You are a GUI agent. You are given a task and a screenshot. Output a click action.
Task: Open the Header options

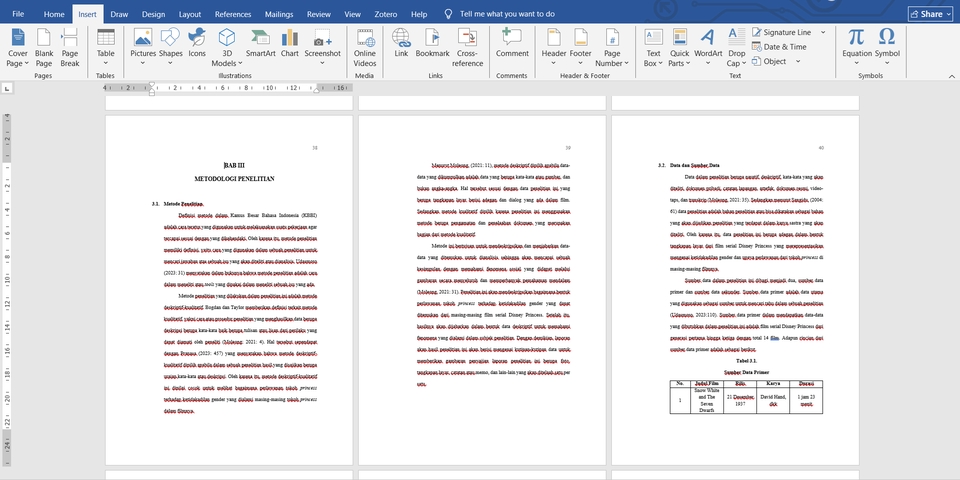[x=553, y=48]
